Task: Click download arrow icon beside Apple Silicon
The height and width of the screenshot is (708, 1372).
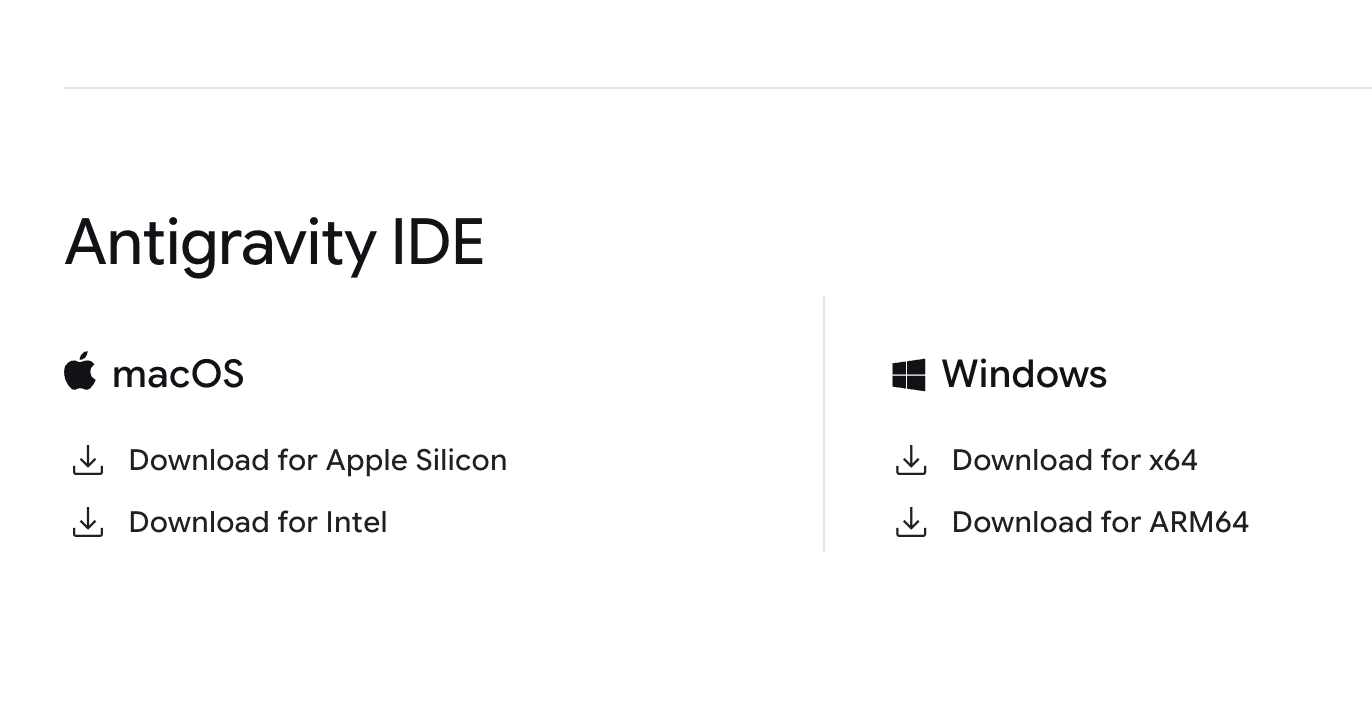Action: click(88, 460)
